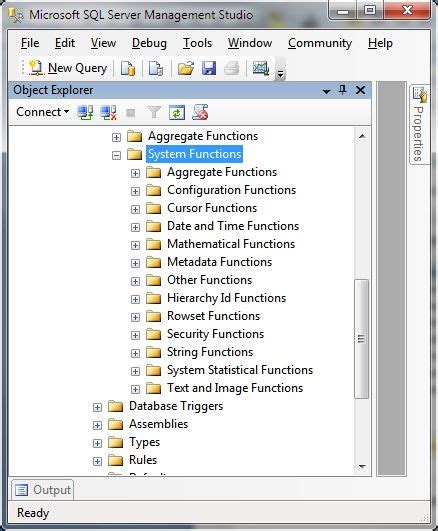Expand Security Functions folder
This screenshot has height=531, width=438.
coord(135,335)
